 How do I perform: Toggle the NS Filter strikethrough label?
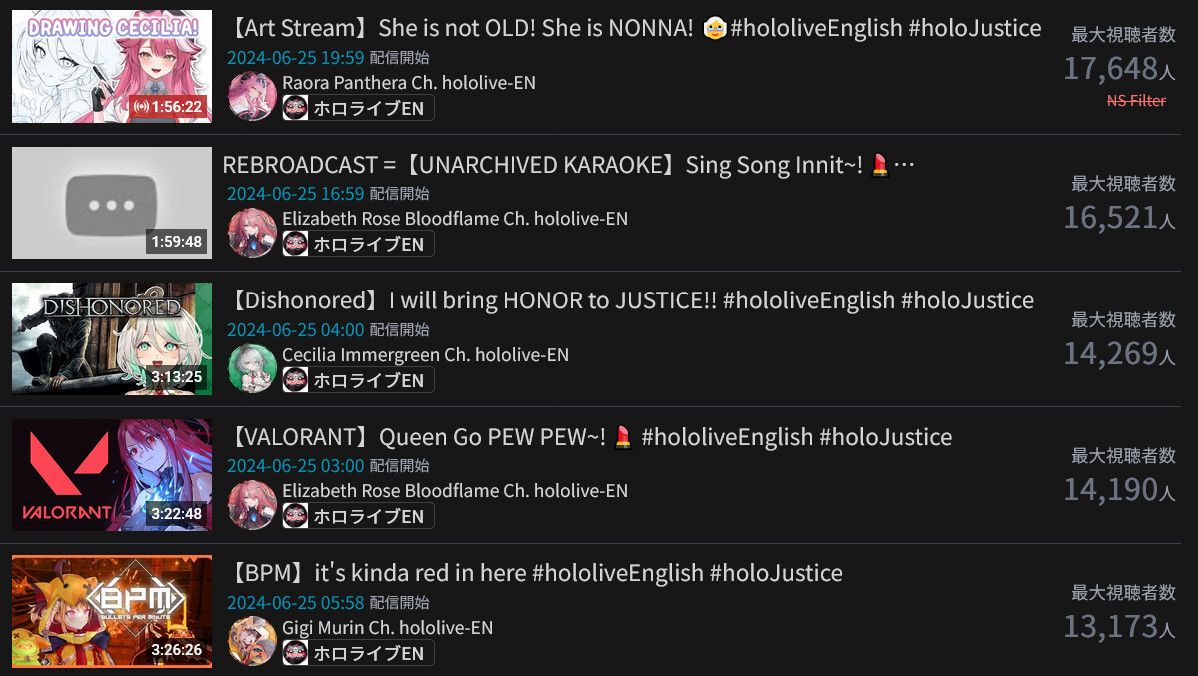click(x=1136, y=101)
